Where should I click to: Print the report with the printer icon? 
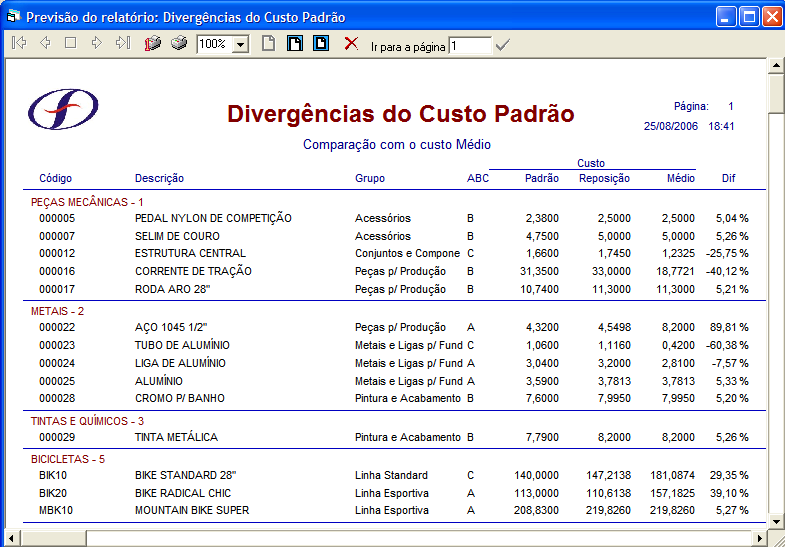tap(179, 43)
